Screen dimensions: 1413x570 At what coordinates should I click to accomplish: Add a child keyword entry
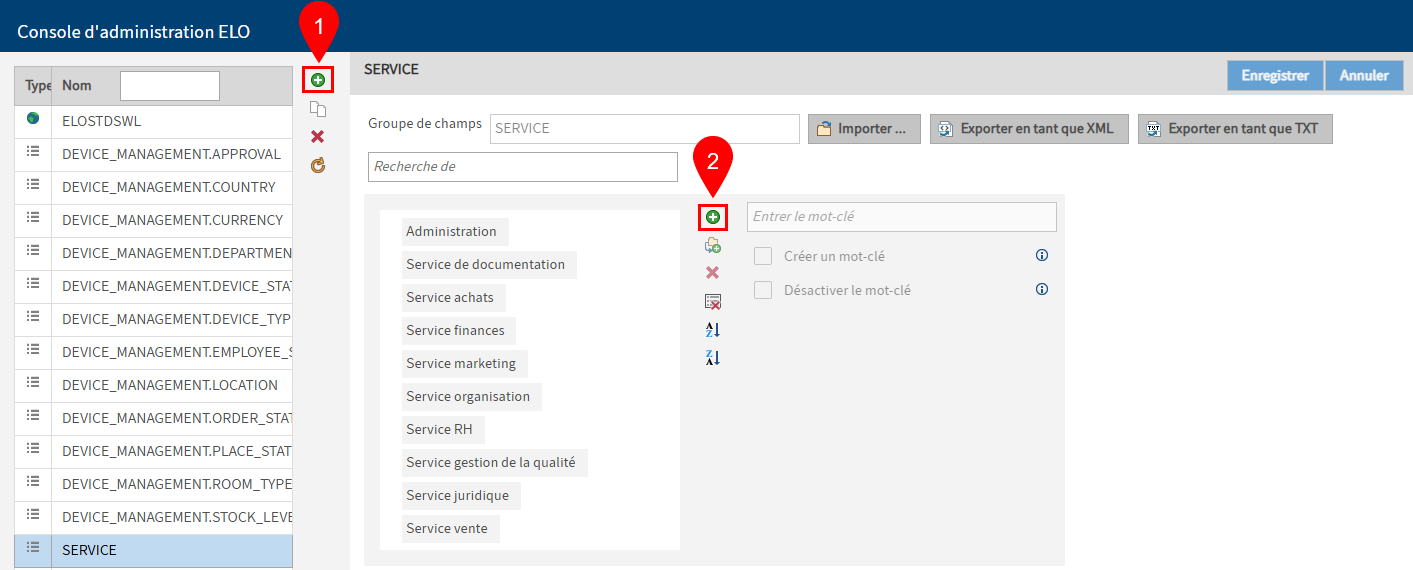tap(713, 245)
